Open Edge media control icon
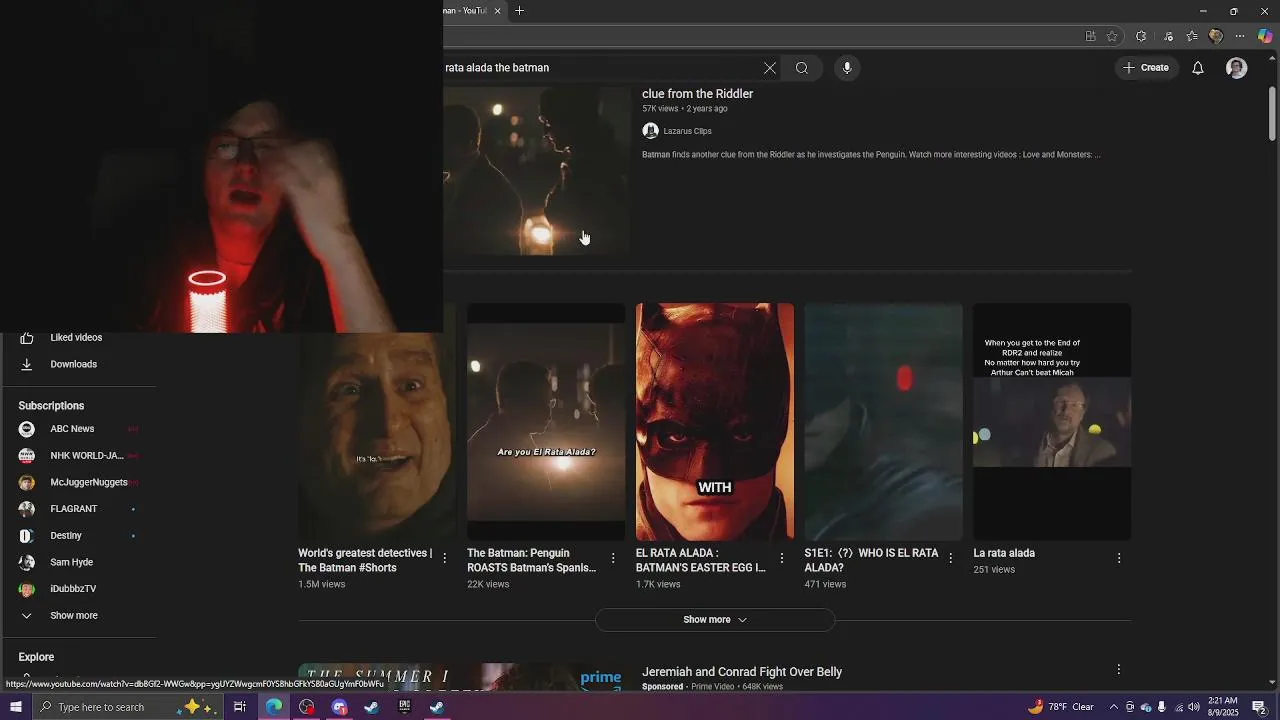 pyautogui.click(x=1168, y=36)
